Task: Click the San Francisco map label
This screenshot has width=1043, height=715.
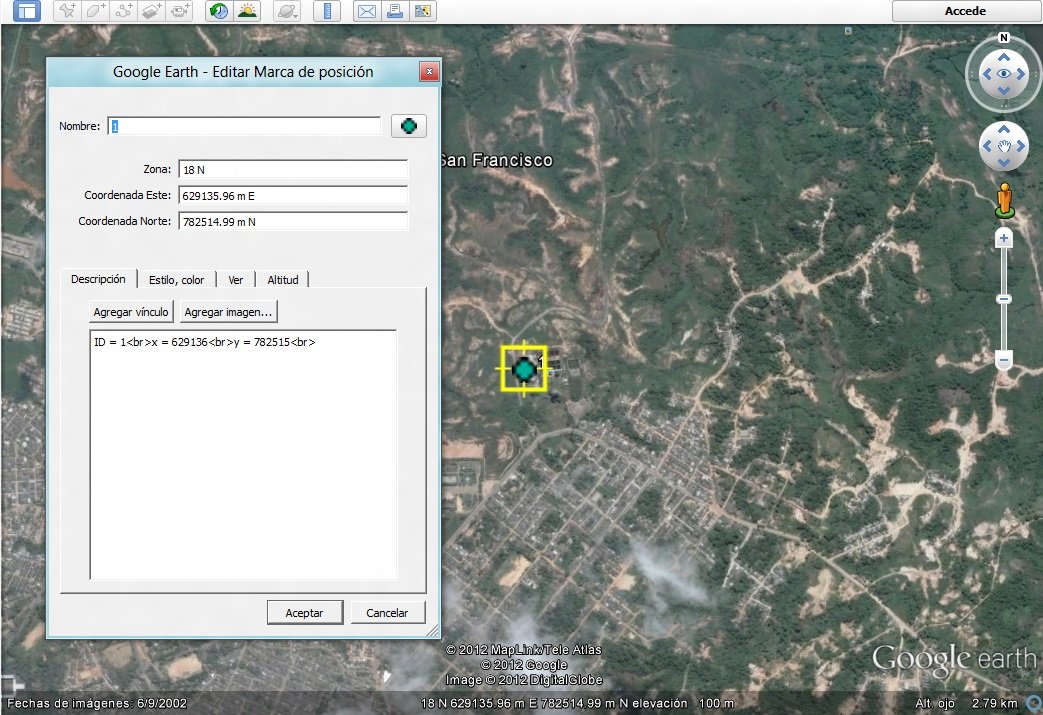Action: pyautogui.click(x=496, y=160)
